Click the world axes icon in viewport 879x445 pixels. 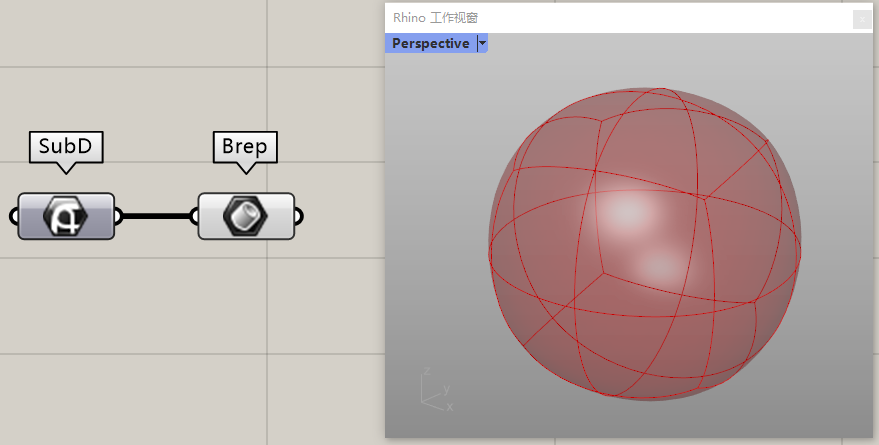pos(437,389)
